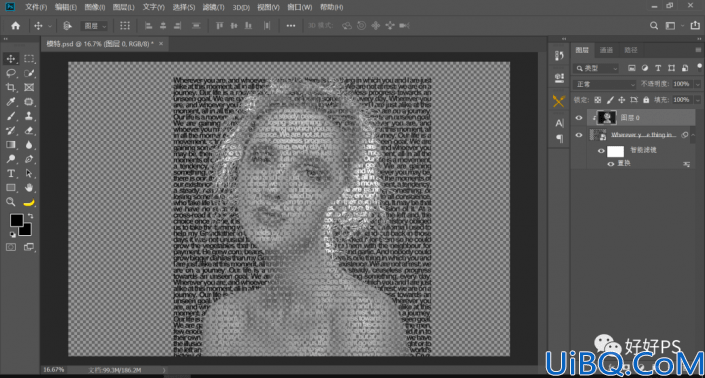Select the Rectangular Marquee tool
Image resolution: width=705 pixels, height=378 pixels.
[x=29, y=58]
